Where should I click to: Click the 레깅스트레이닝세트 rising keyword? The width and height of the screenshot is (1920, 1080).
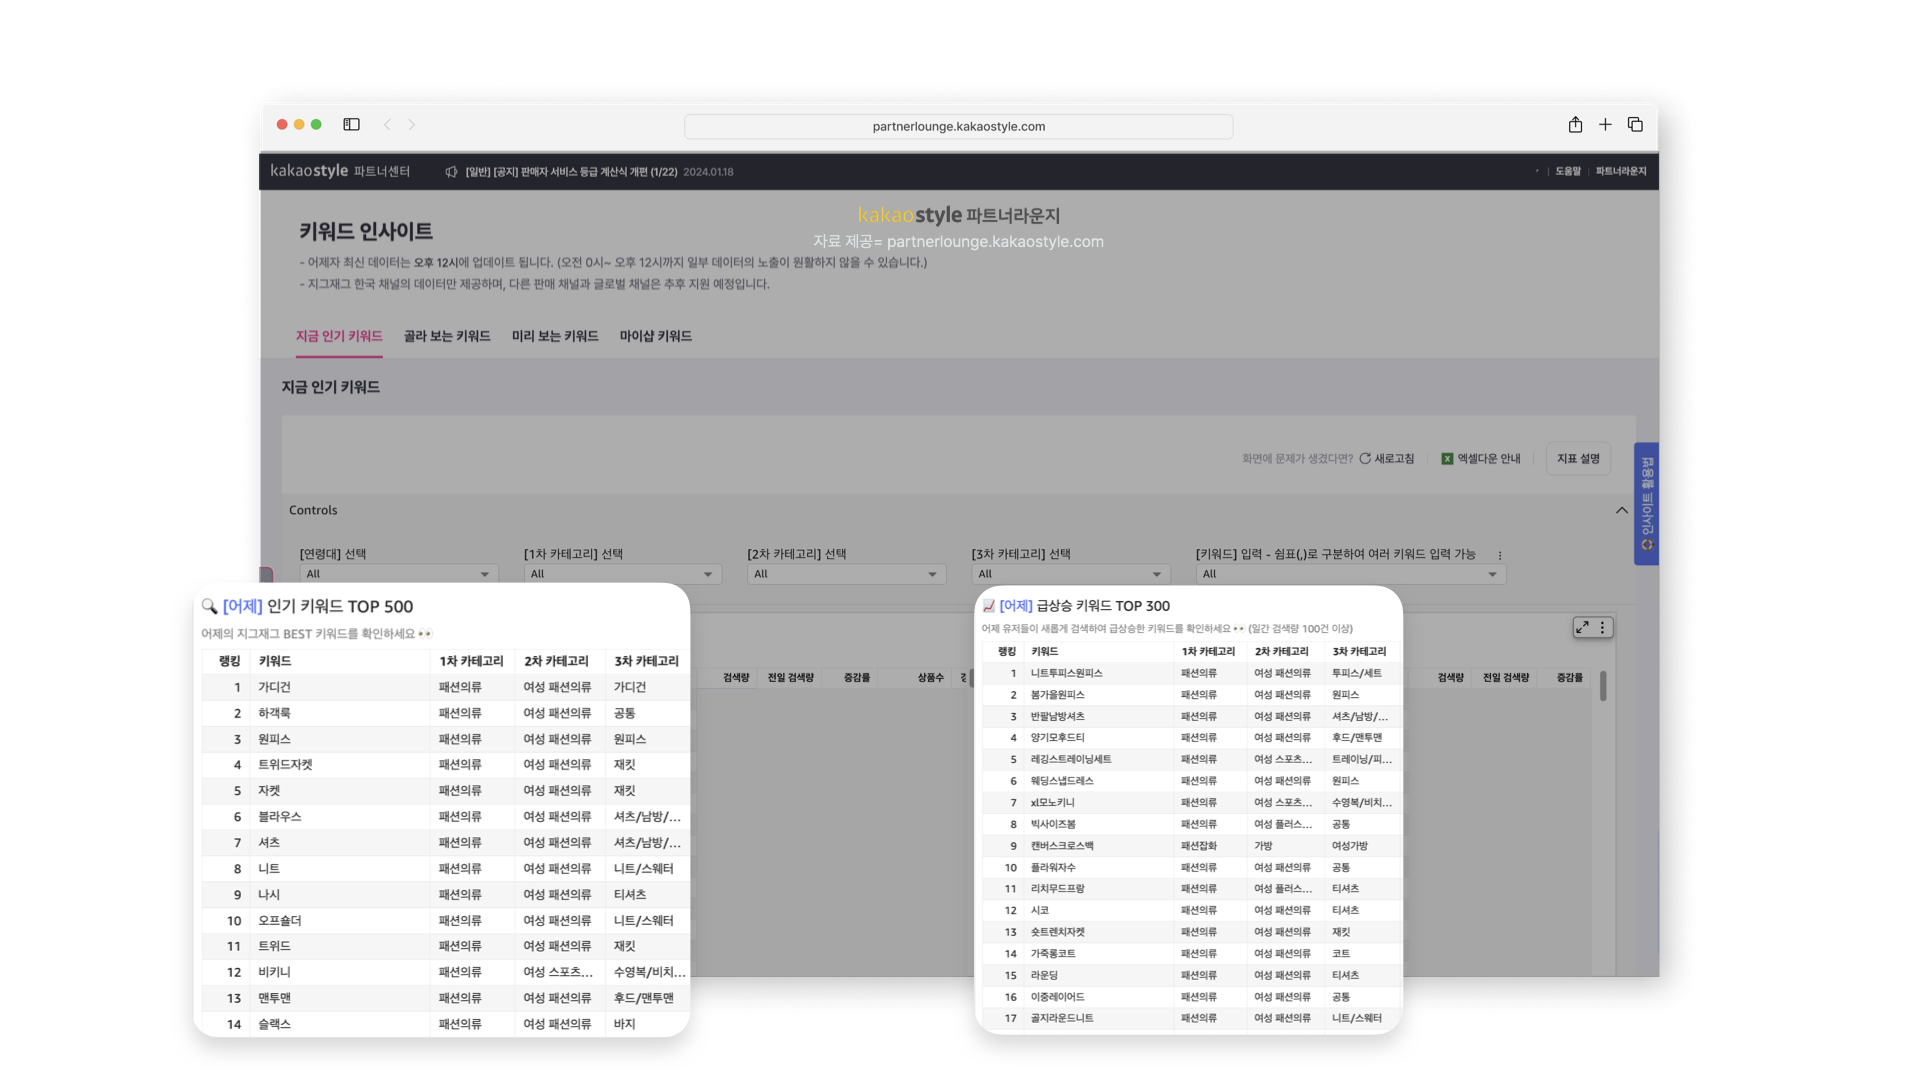click(1071, 760)
